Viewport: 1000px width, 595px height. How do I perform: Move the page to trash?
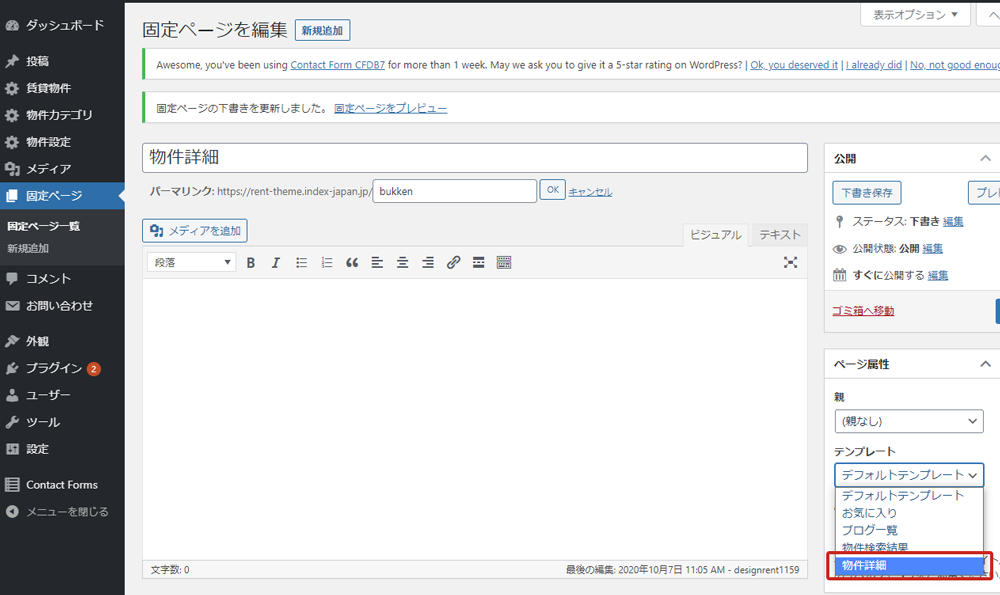pyautogui.click(x=863, y=311)
